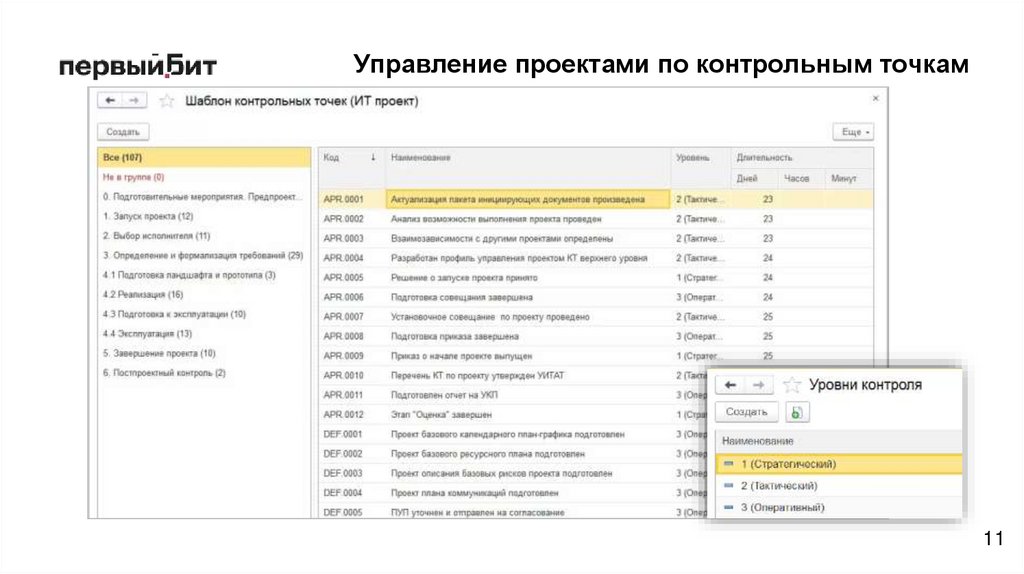The width and height of the screenshot is (1024, 574).
Task: Select group 1. Запуск проекта (12)
Action: pyautogui.click(x=204, y=216)
